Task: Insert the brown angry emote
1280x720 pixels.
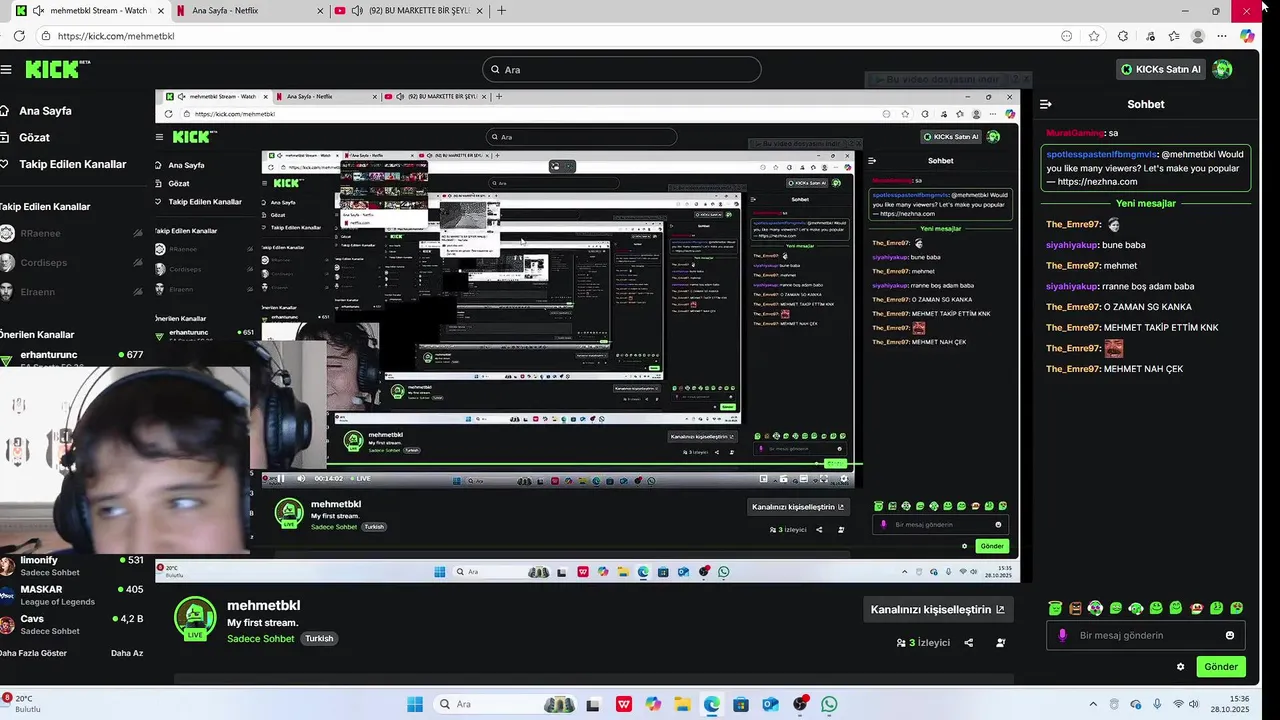Action: 1075,608
